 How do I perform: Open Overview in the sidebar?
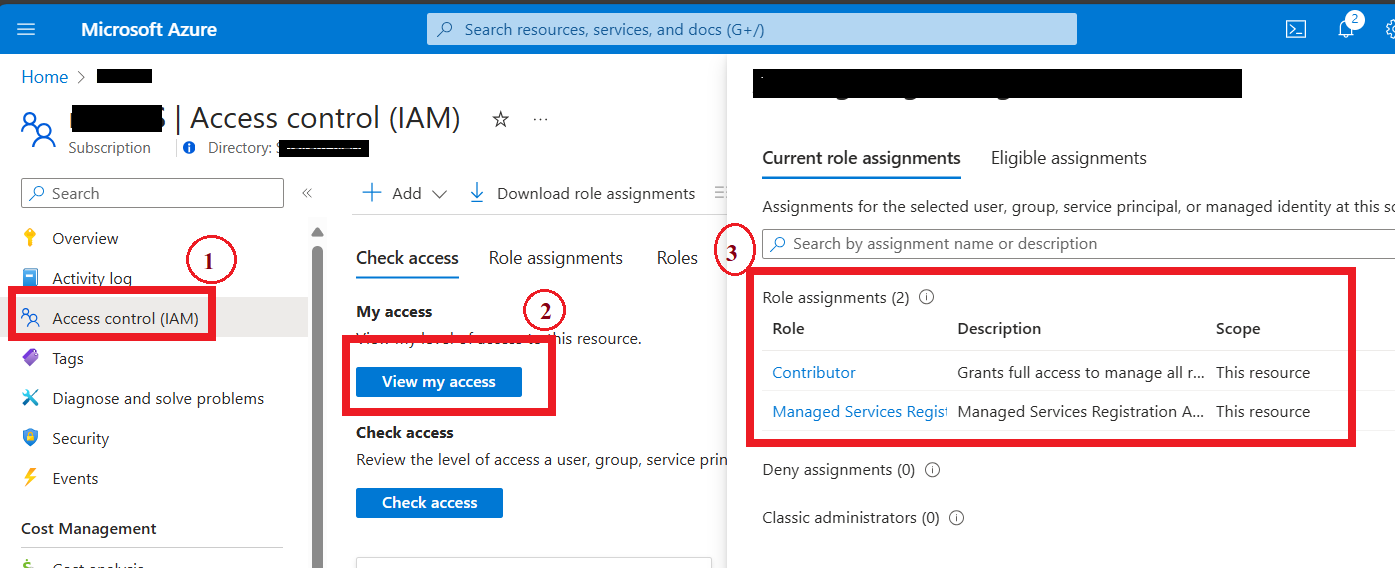click(85, 238)
